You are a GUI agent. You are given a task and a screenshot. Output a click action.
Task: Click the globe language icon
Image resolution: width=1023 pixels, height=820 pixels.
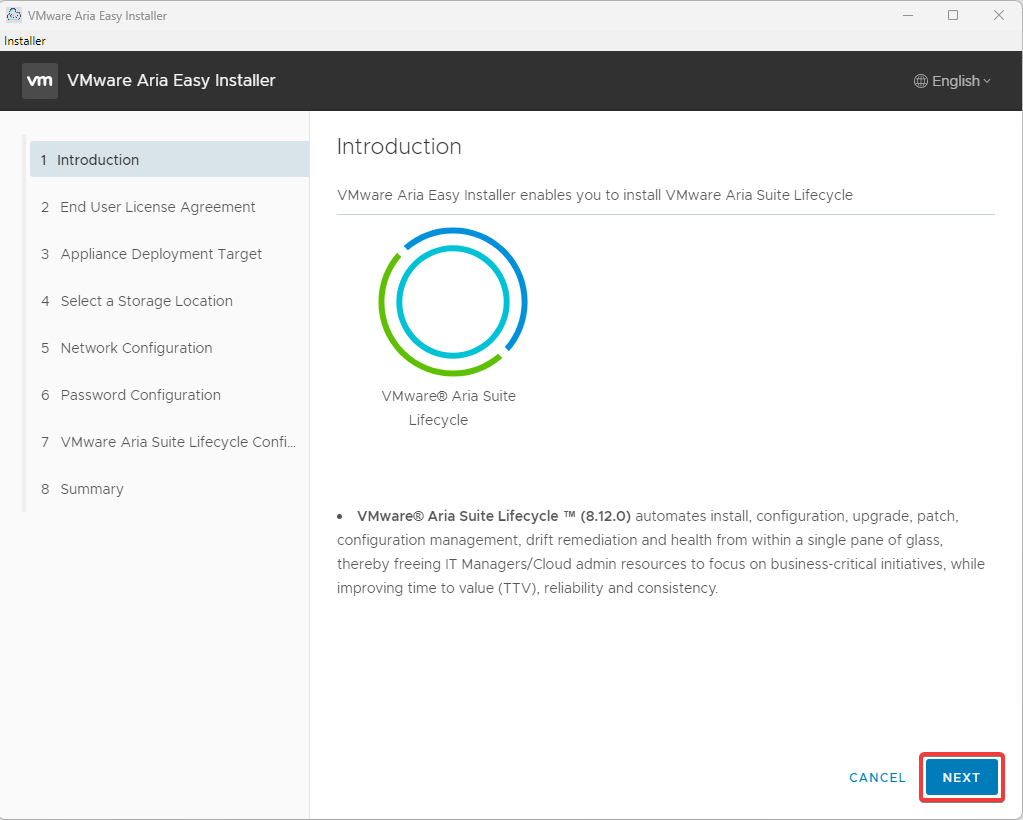pyautogui.click(x=921, y=81)
